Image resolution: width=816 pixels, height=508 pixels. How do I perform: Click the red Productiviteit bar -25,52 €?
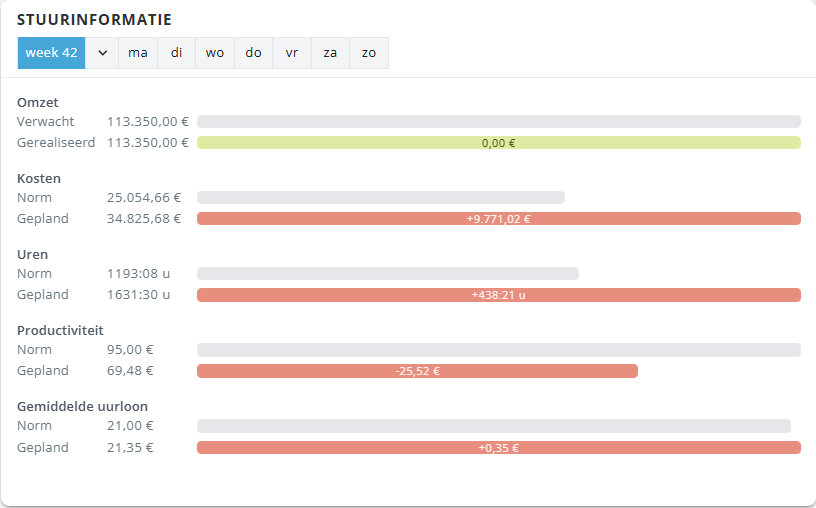tap(417, 371)
